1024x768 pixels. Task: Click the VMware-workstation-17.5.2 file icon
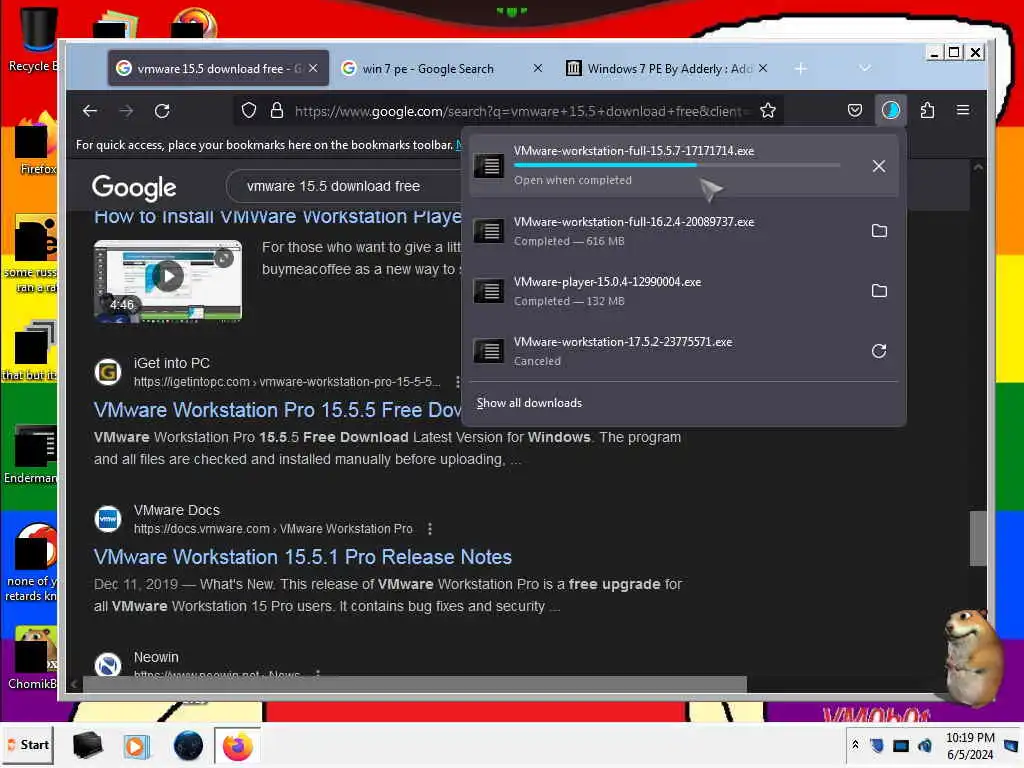pyautogui.click(x=488, y=351)
